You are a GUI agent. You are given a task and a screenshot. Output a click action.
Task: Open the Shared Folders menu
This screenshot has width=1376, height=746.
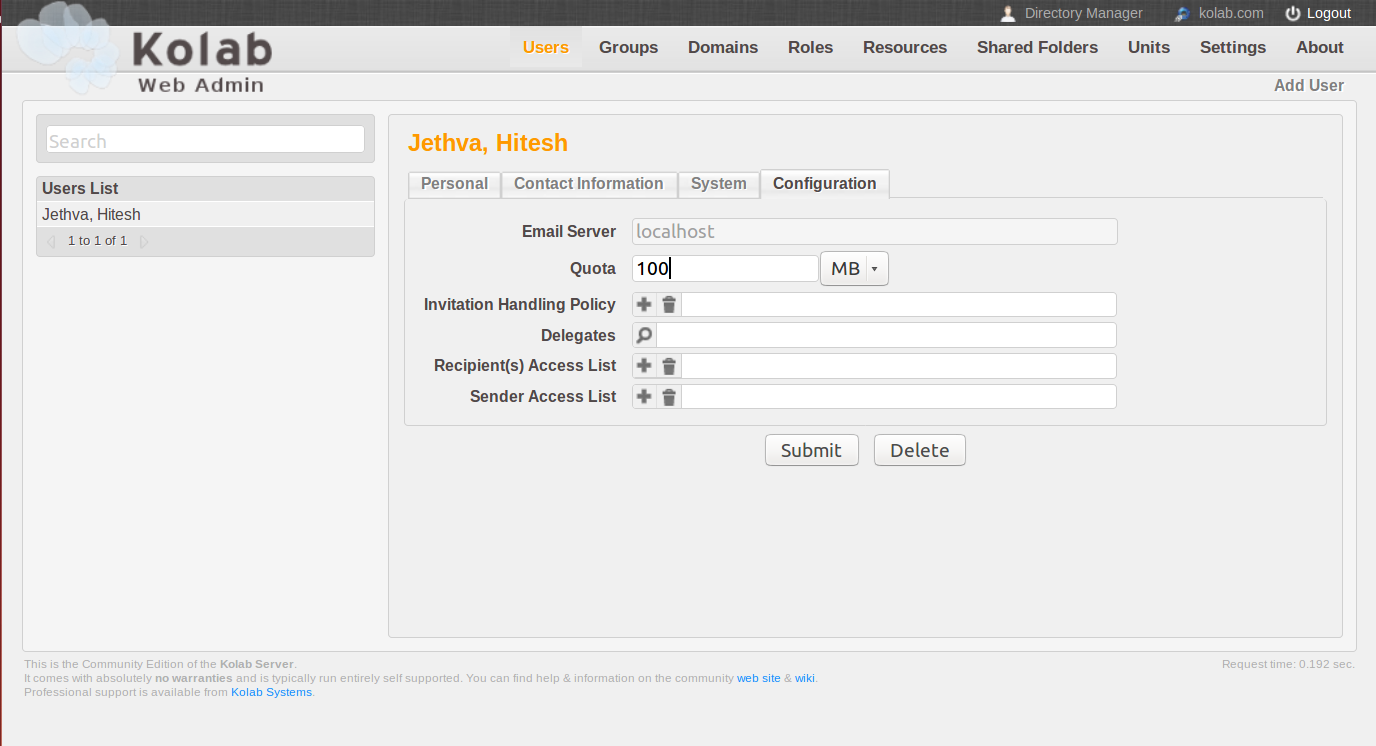(x=1037, y=47)
